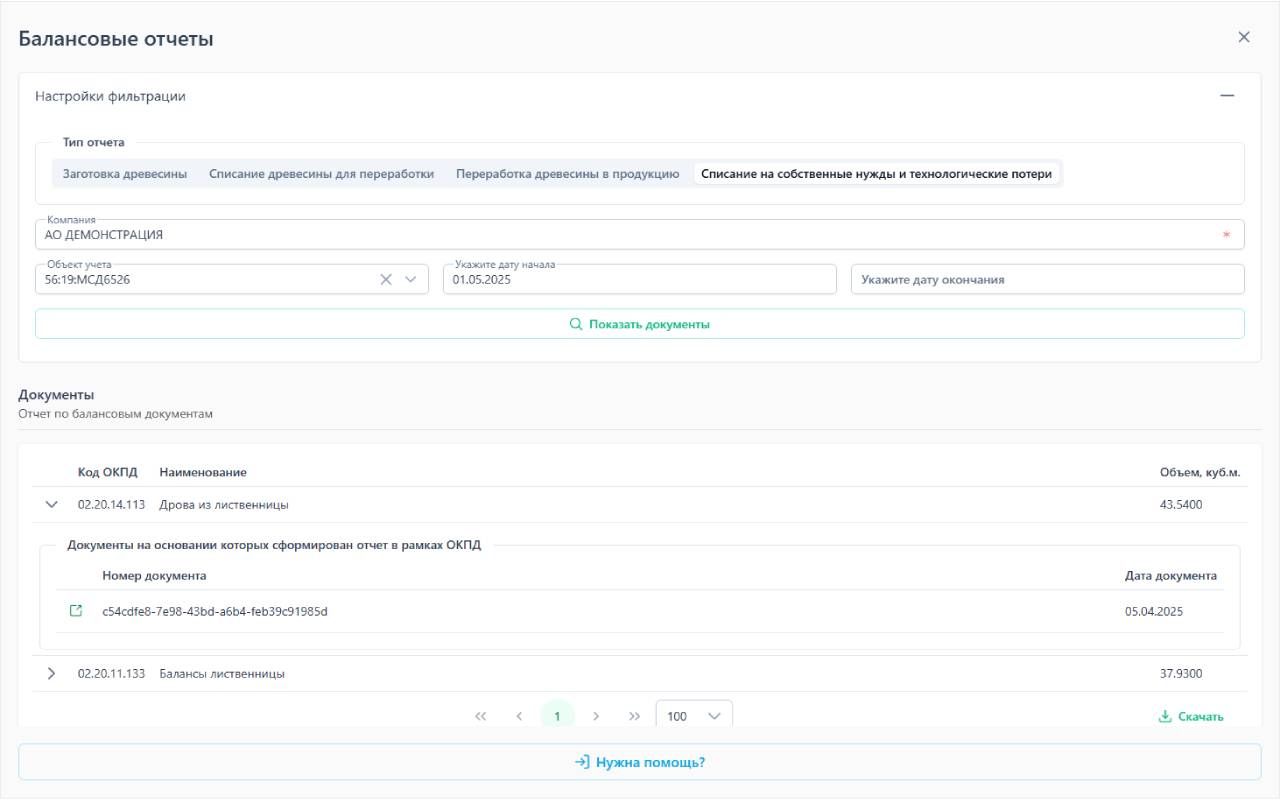Go to the next results page
1280x800 pixels.
click(x=596, y=716)
